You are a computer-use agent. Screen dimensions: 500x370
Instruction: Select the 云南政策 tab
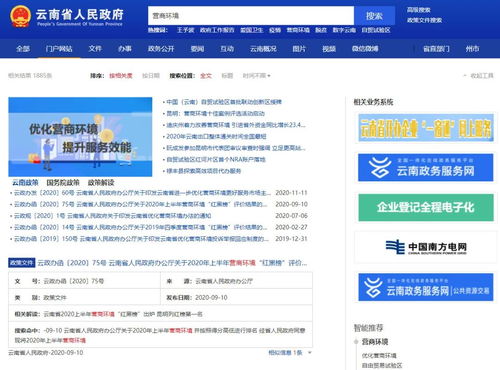(25, 182)
